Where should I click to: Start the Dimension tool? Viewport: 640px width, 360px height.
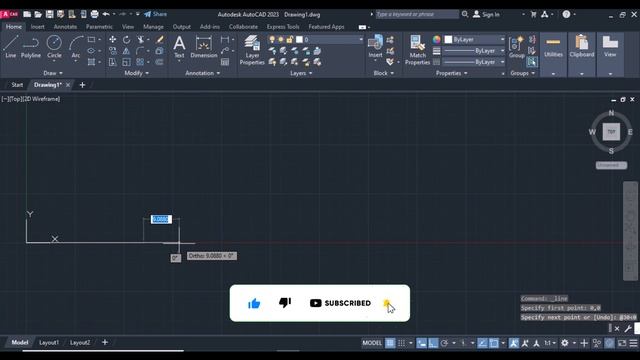pyautogui.click(x=204, y=47)
